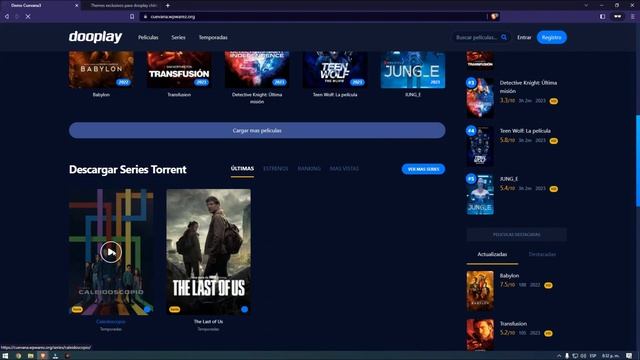Select the RANKING series tab
This screenshot has height=360, width=640.
point(309,169)
